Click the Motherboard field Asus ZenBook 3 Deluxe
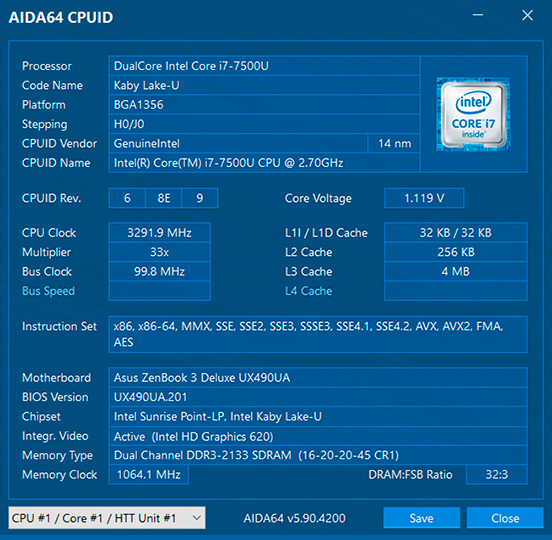552x540 pixels. click(x=318, y=377)
